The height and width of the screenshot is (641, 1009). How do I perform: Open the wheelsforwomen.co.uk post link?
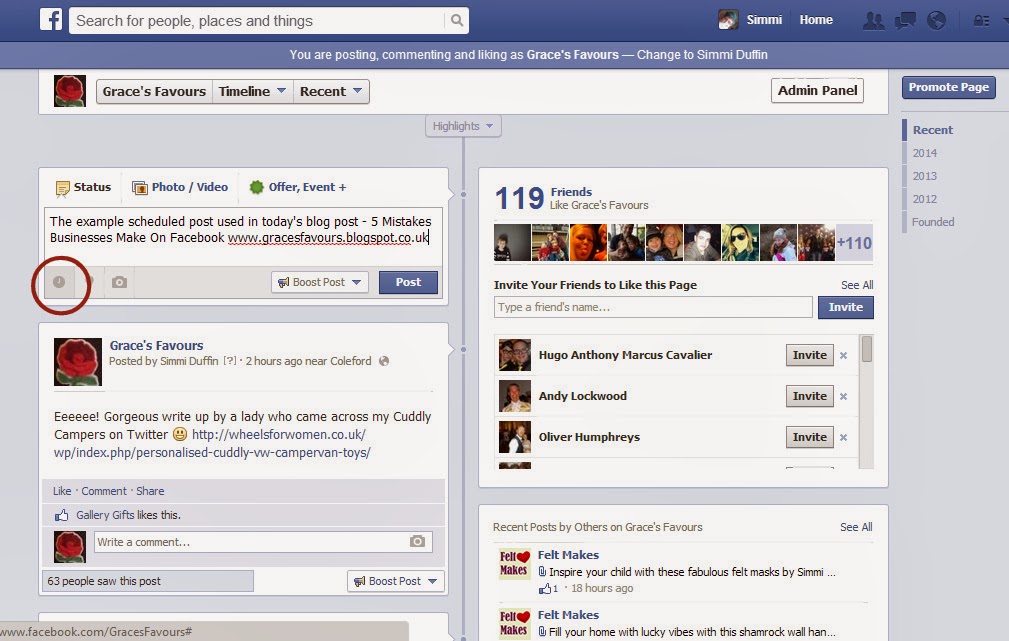point(212,443)
